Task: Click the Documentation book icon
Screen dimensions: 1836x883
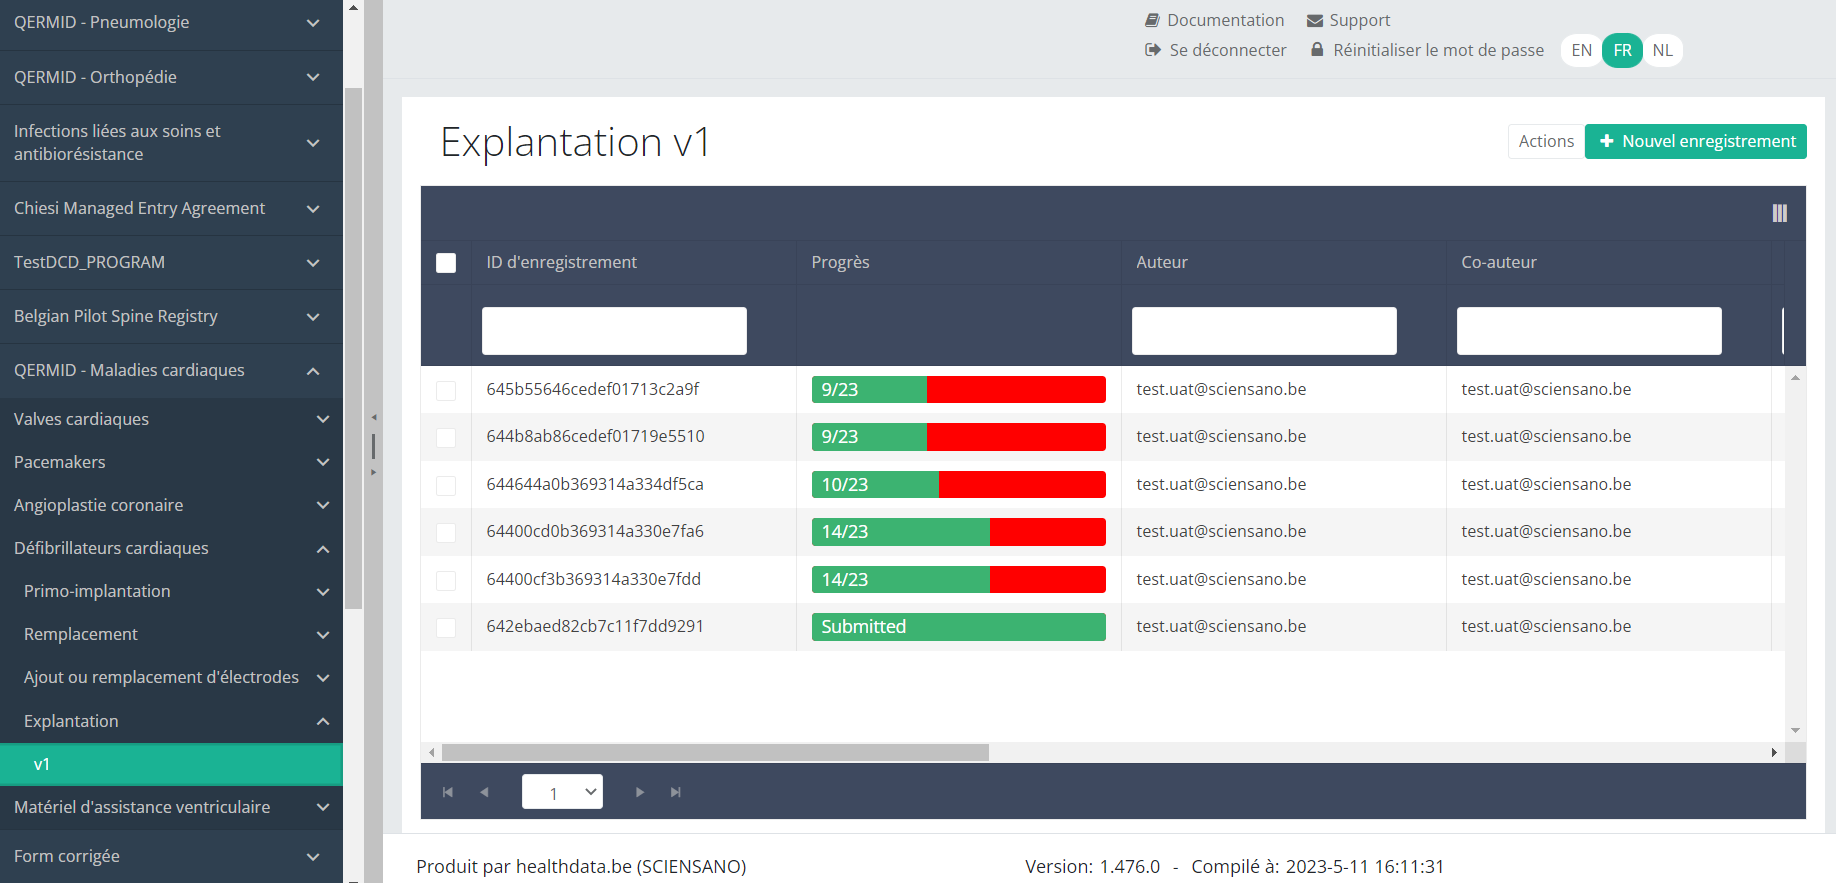Action: pyautogui.click(x=1153, y=20)
